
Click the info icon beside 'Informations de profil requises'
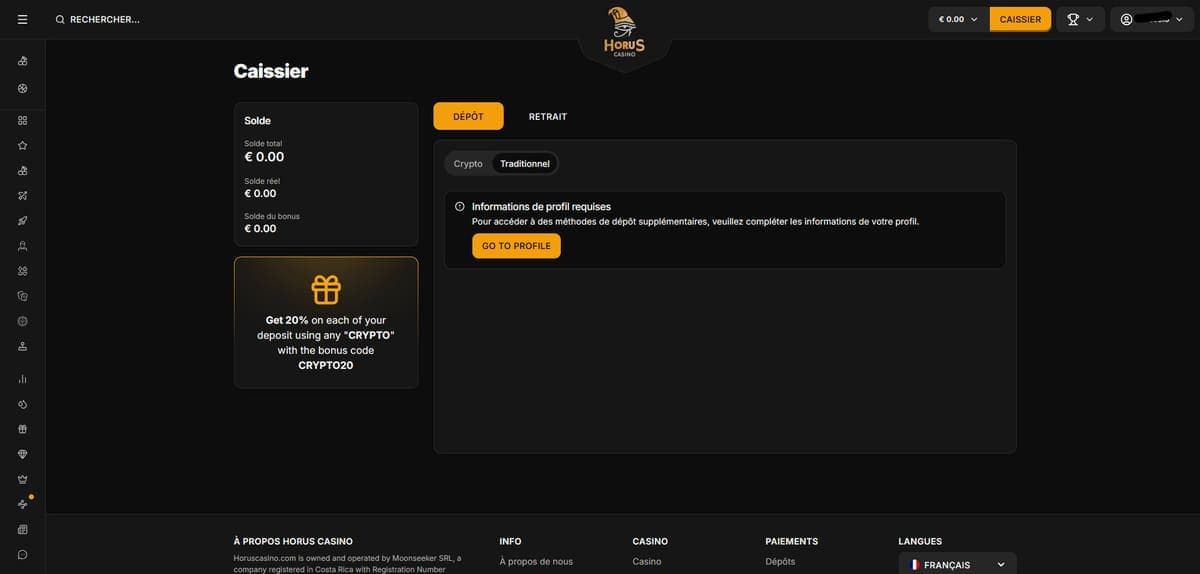click(460, 207)
